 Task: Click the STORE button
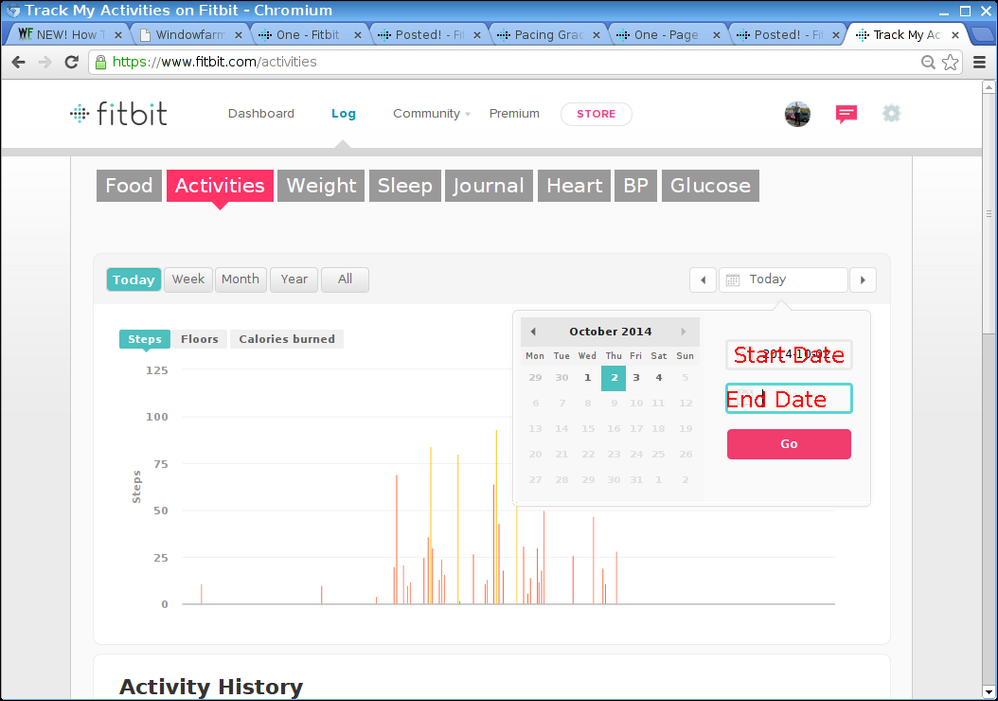tap(596, 114)
